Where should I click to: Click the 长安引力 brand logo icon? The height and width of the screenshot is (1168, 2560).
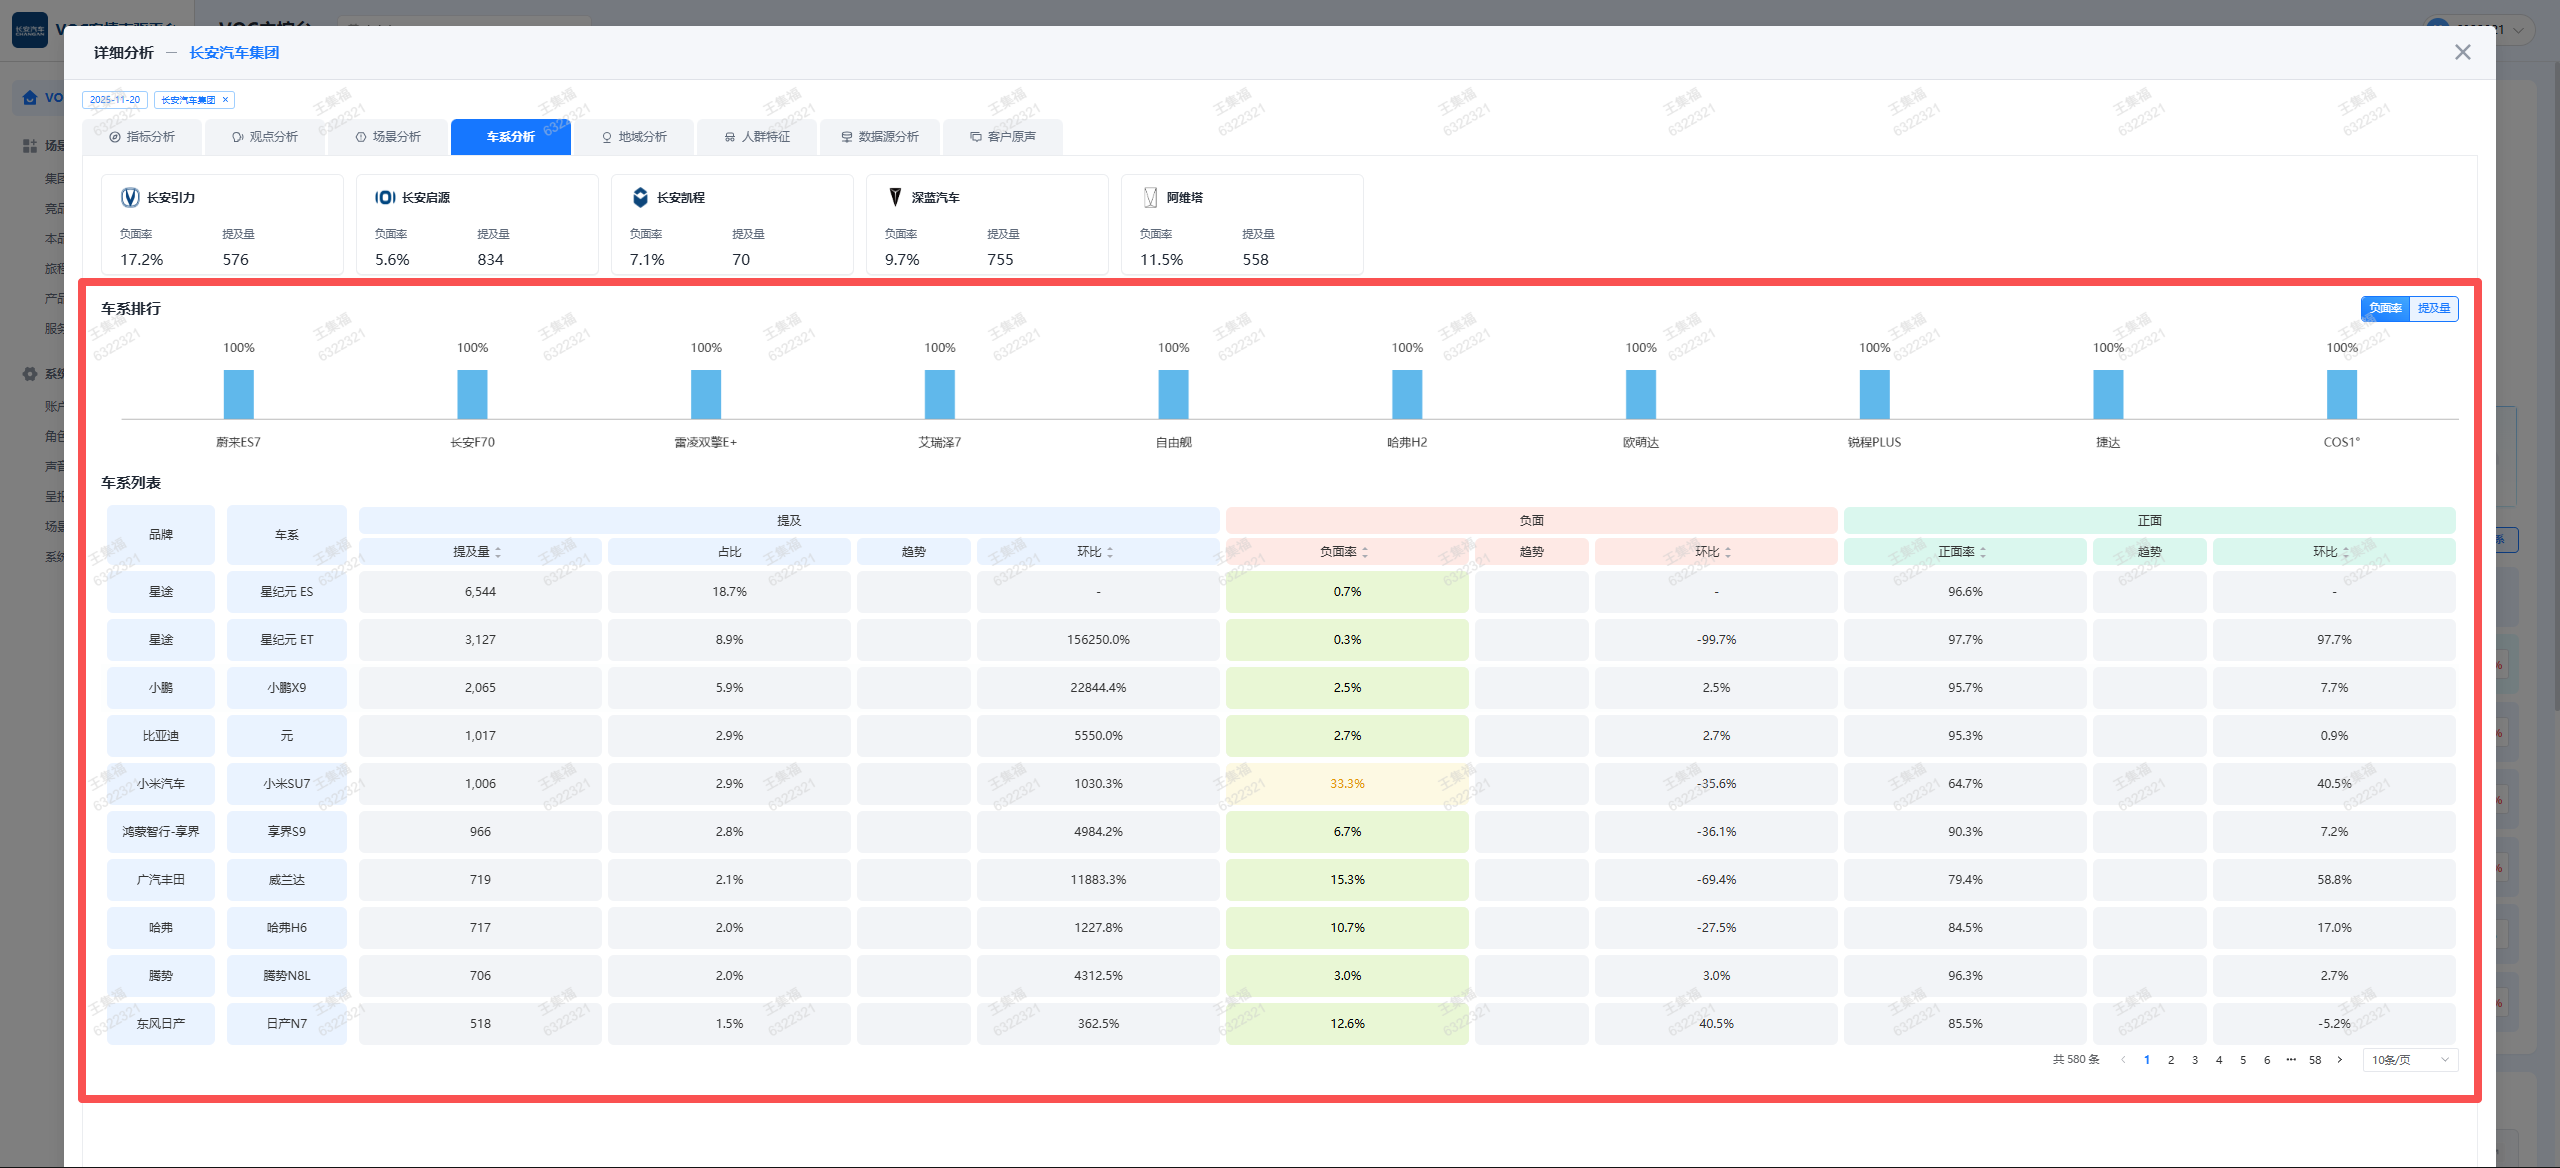tap(130, 197)
